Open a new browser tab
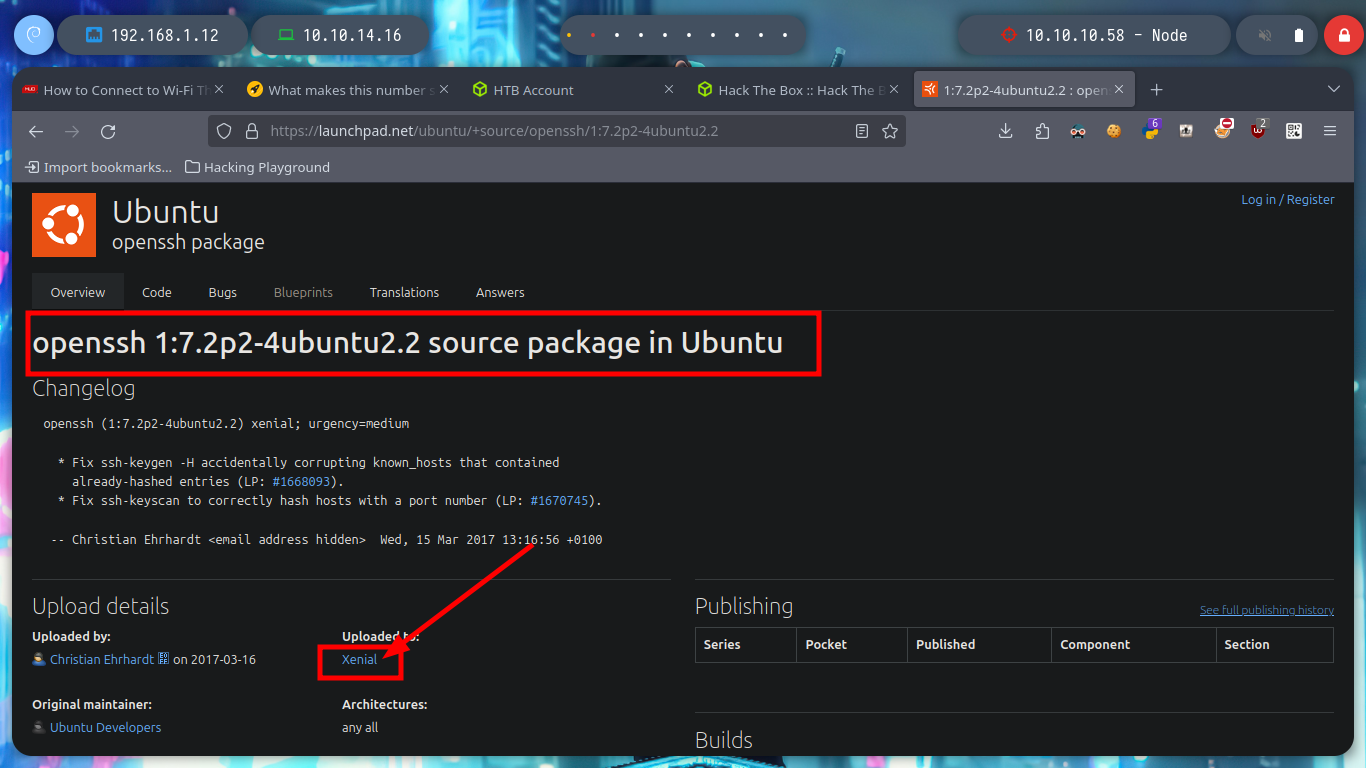This screenshot has height=768, width=1366. pyautogui.click(x=1156, y=90)
